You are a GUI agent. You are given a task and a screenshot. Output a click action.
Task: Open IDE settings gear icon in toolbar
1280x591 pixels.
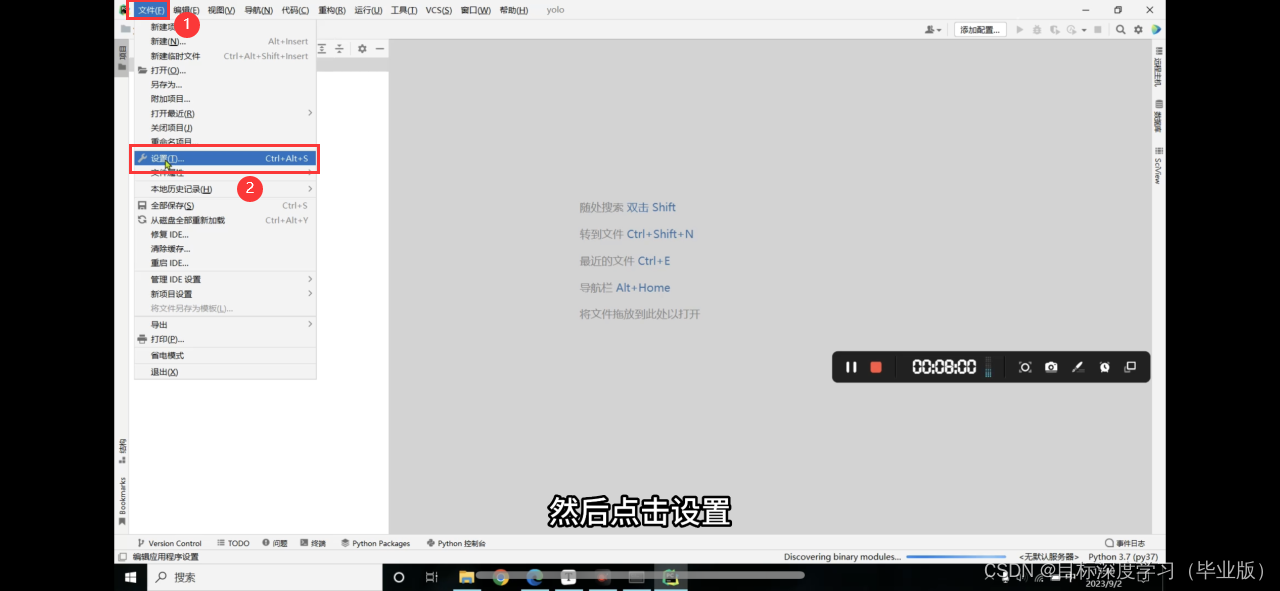(x=1138, y=30)
